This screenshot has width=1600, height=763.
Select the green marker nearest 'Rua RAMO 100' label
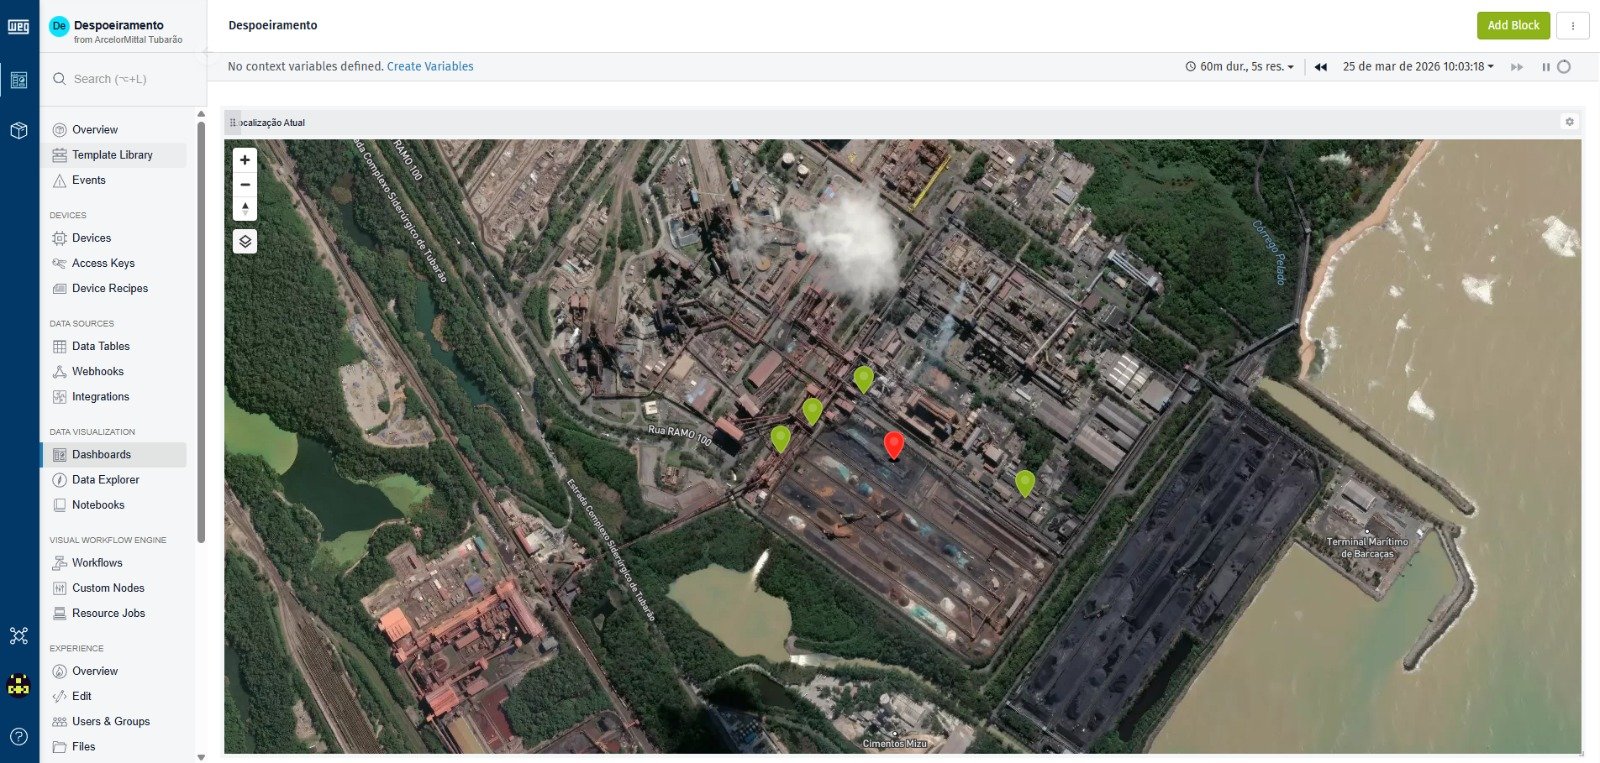click(x=780, y=438)
